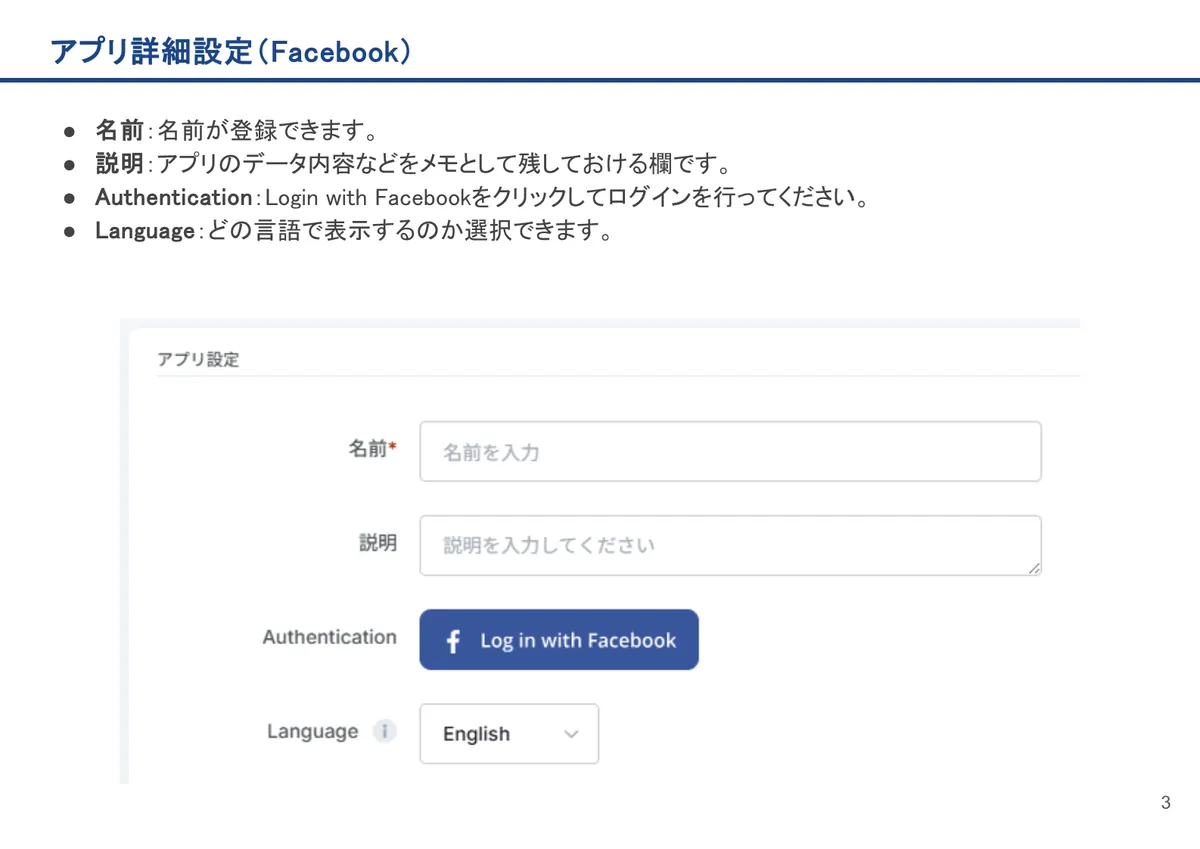The width and height of the screenshot is (1200, 849).
Task: Click the 説明 label beside the text area
Action: pos(378,543)
